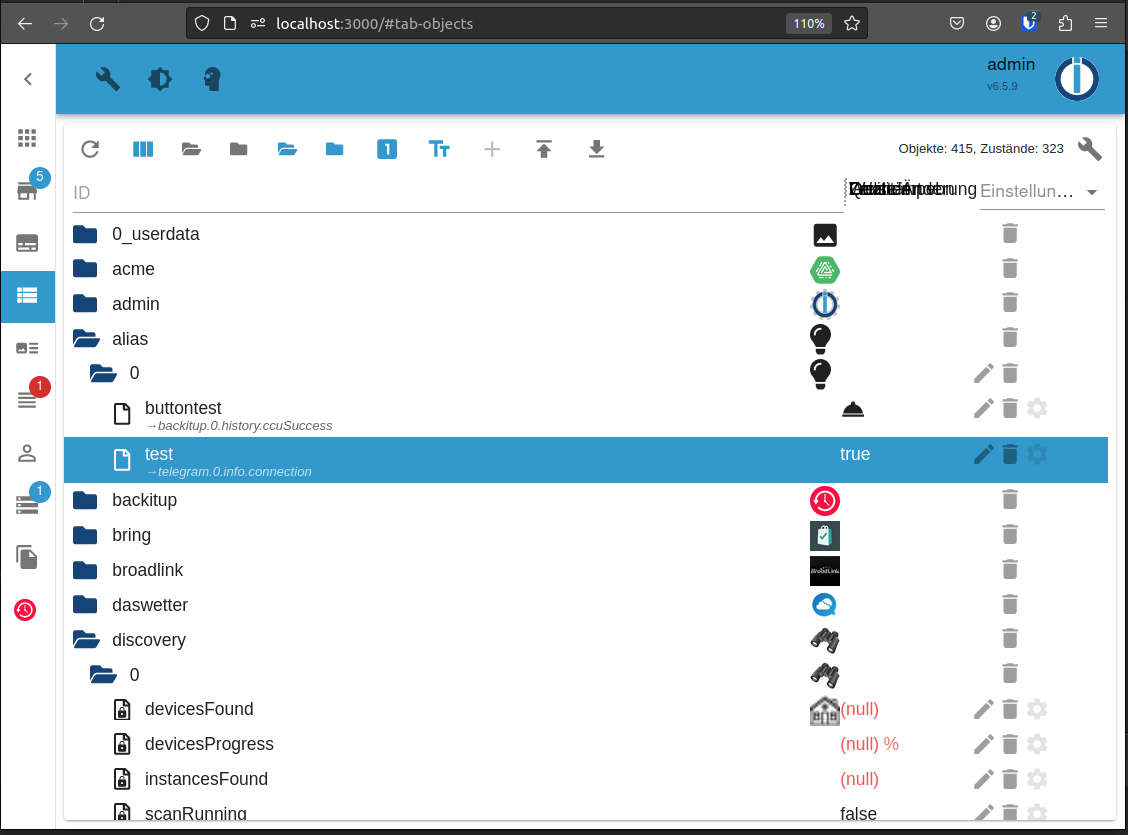Open Backitup from the red sidebar icon
The width and height of the screenshot is (1128, 835).
(x=25, y=610)
